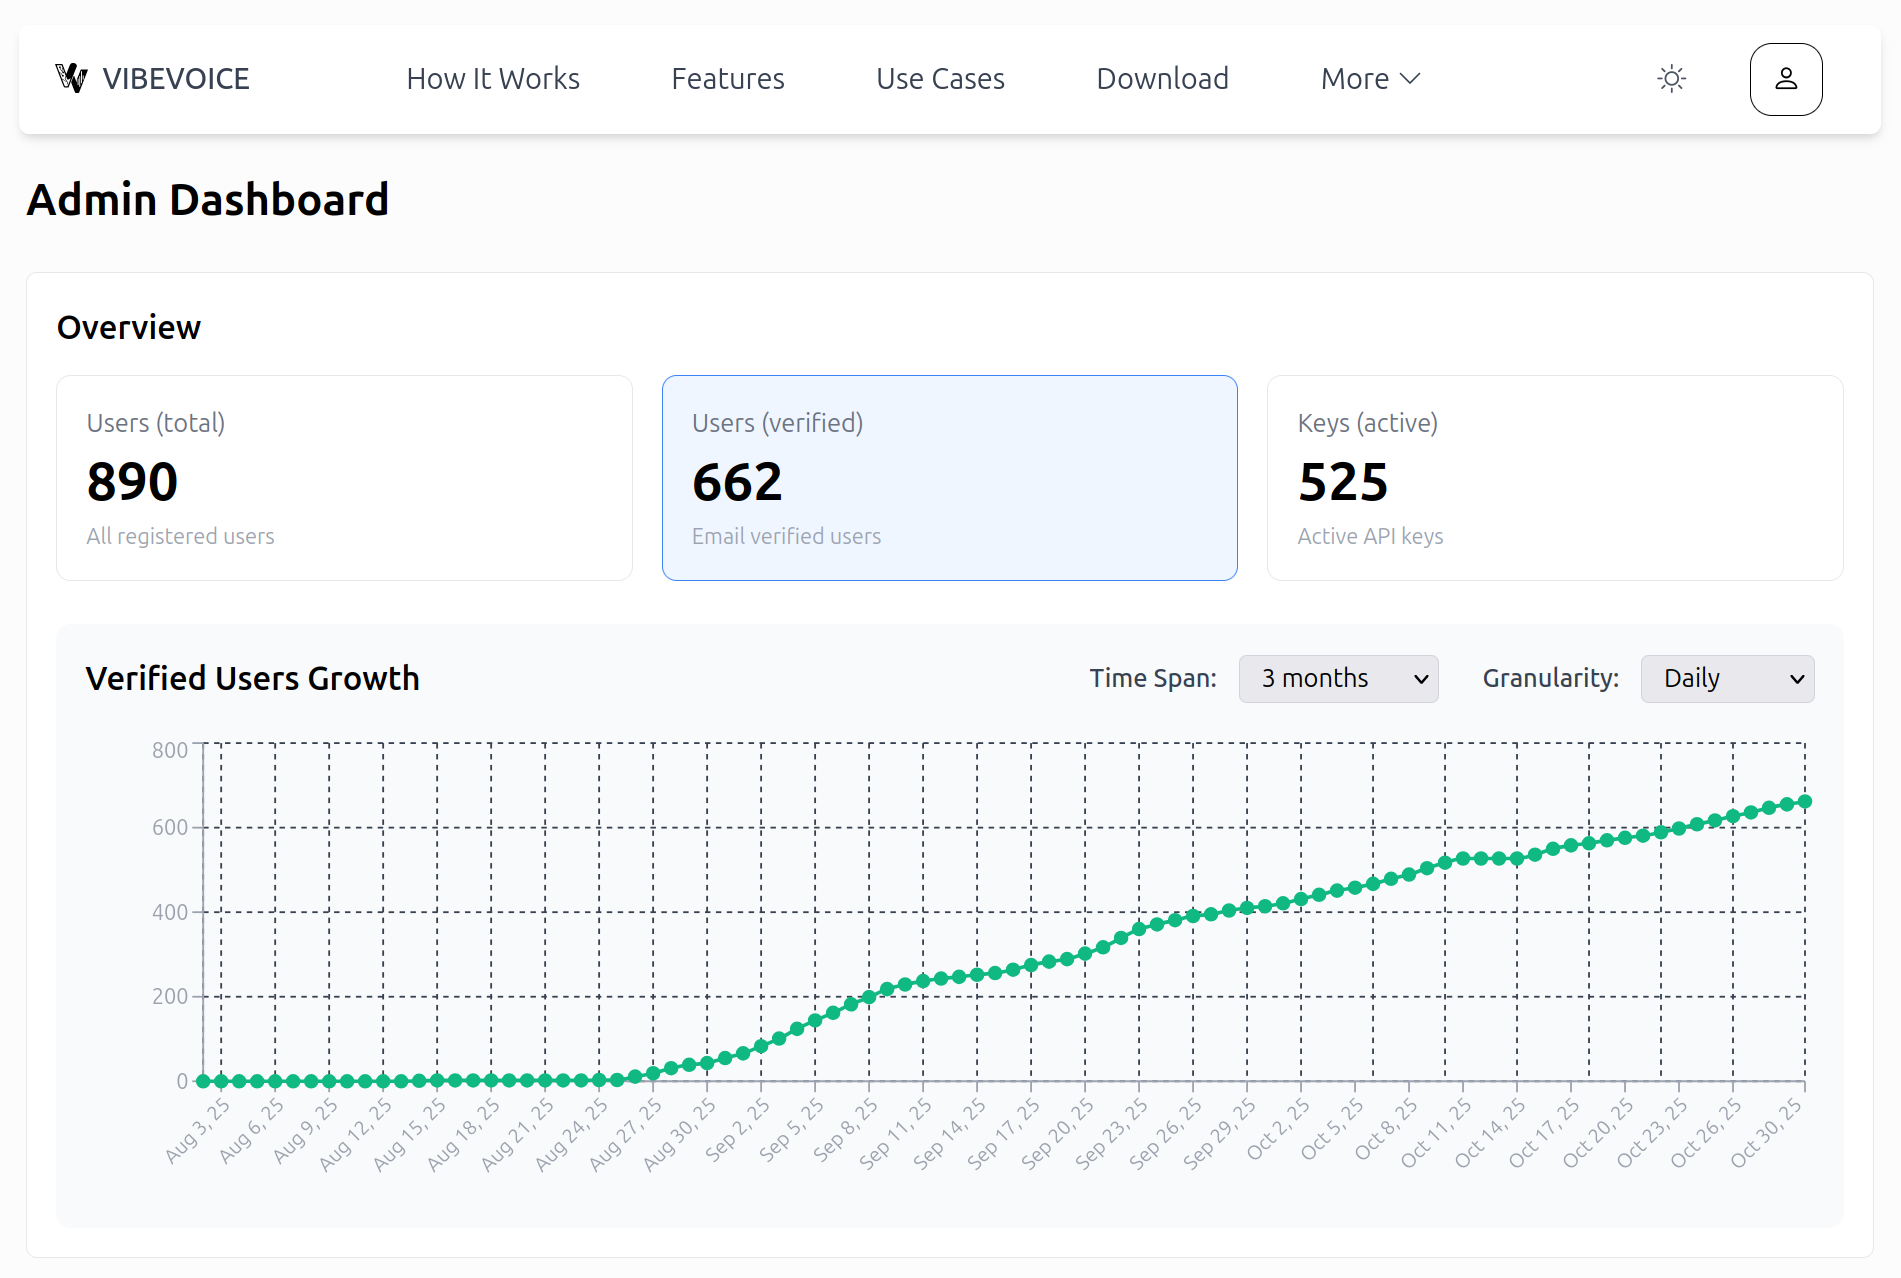
Task: Toggle dark mode with the sun icon
Action: pos(1671,78)
